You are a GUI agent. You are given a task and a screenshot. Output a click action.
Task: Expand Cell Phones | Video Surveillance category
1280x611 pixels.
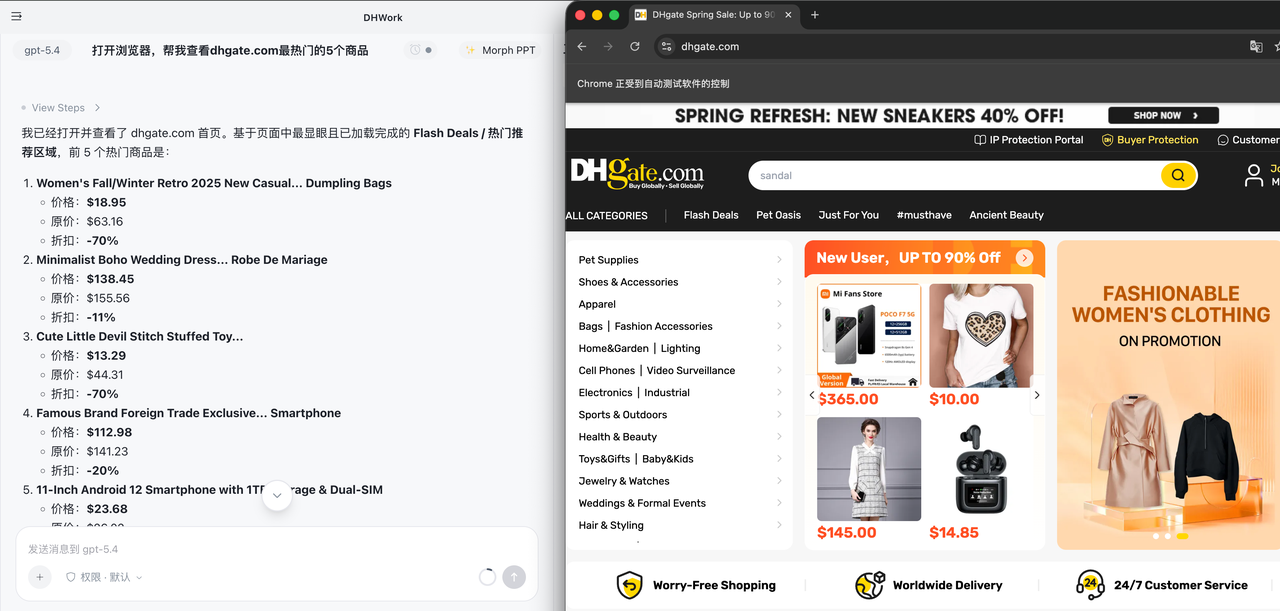coord(680,370)
